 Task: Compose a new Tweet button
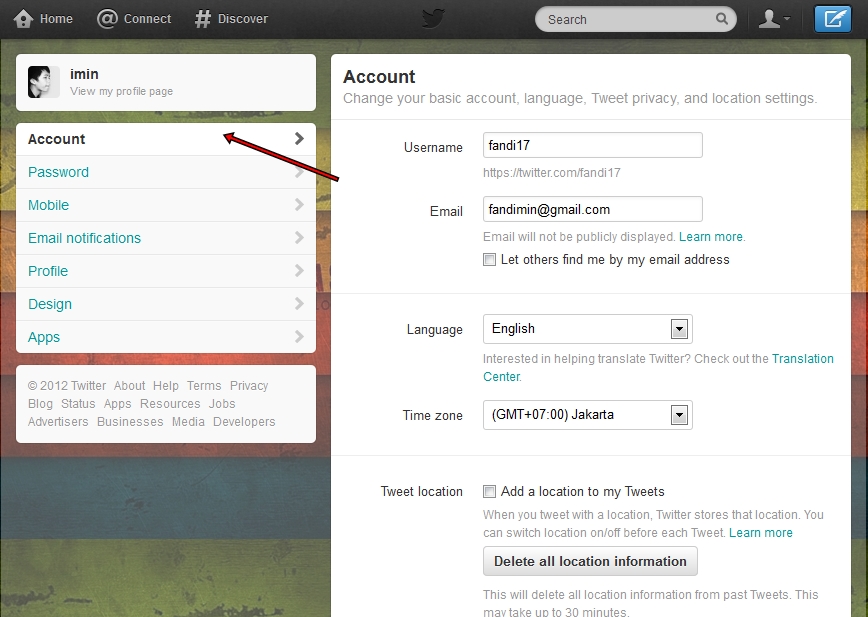click(x=833, y=19)
